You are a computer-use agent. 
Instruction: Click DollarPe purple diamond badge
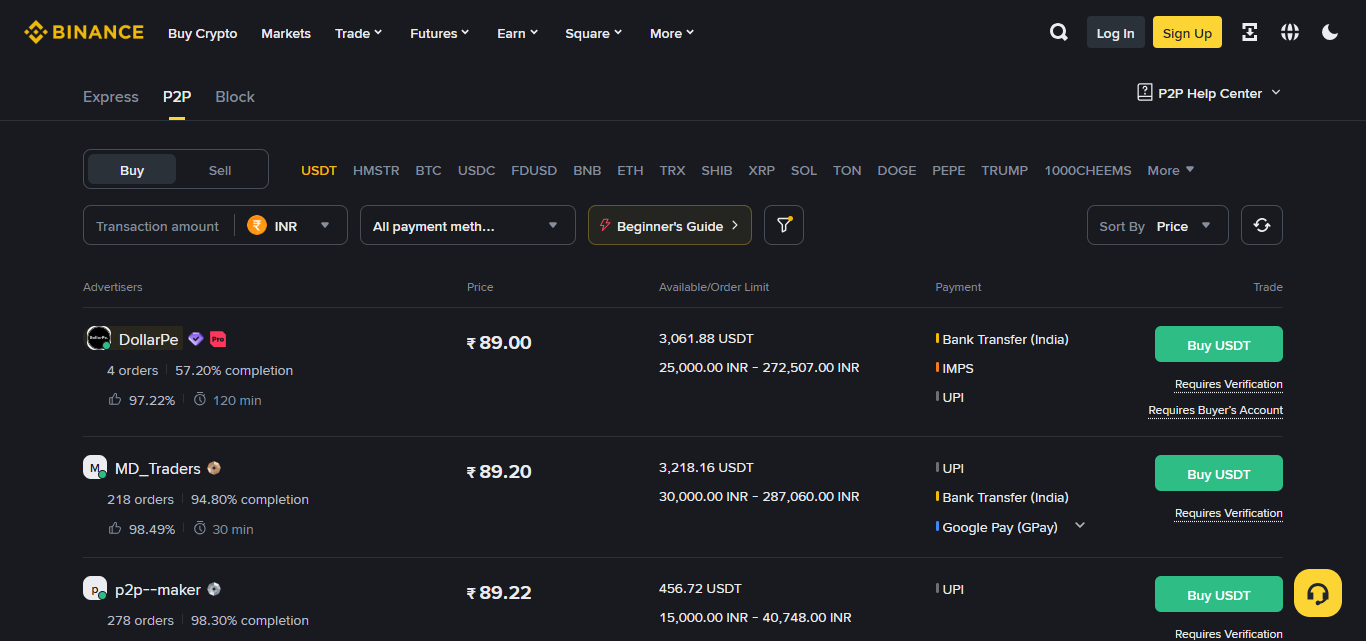pyautogui.click(x=196, y=339)
